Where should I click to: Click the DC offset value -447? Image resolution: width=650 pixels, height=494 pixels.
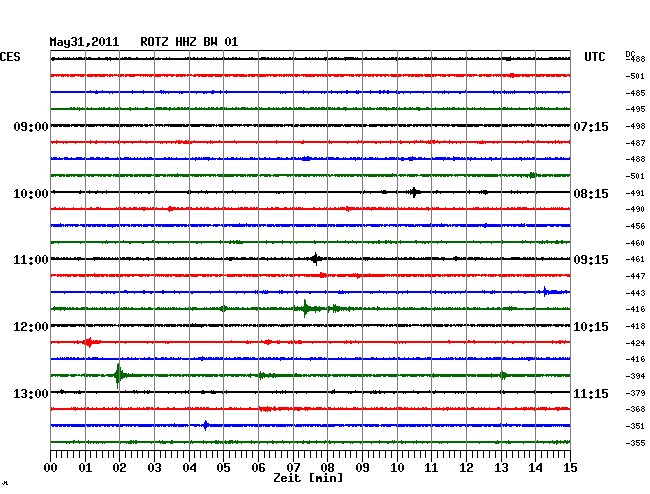(x=635, y=276)
